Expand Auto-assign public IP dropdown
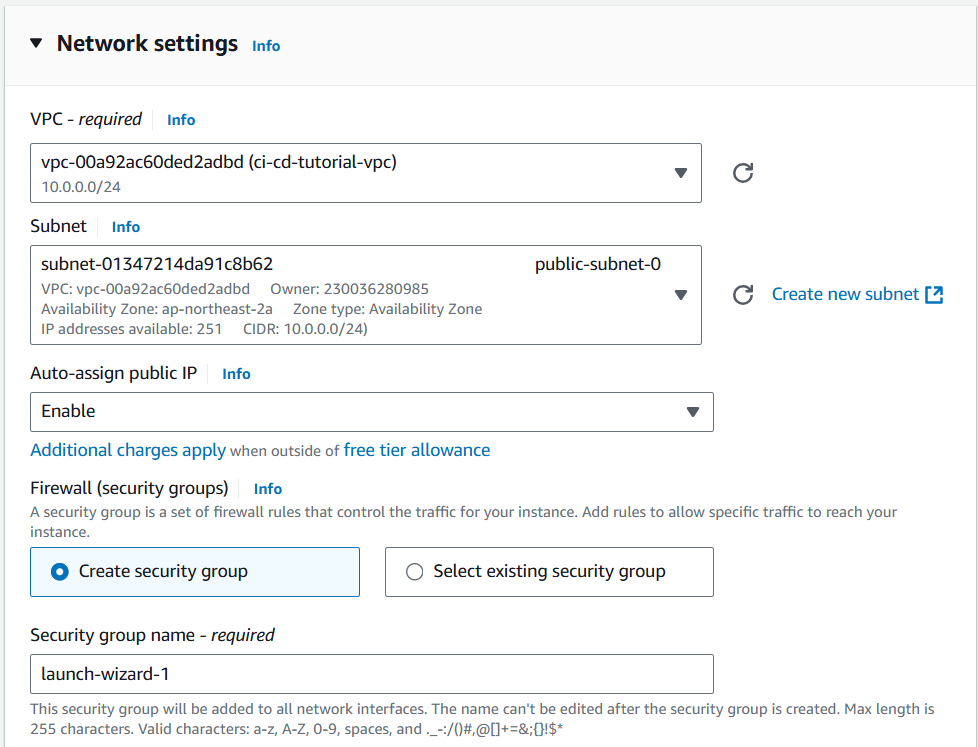The width and height of the screenshot is (978, 747). 372,412
